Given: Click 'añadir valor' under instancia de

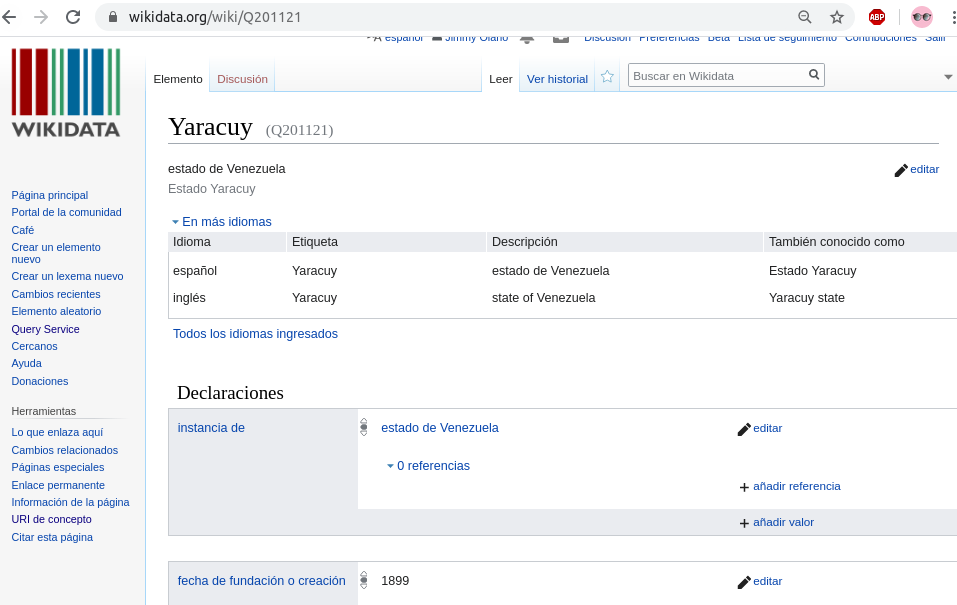Looking at the screenshot, I should 782,522.
